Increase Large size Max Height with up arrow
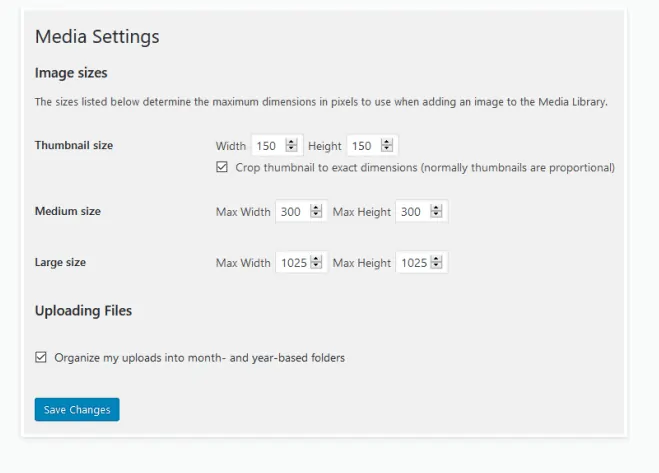Viewport: 659px width, 473px height. tap(437, 259)
